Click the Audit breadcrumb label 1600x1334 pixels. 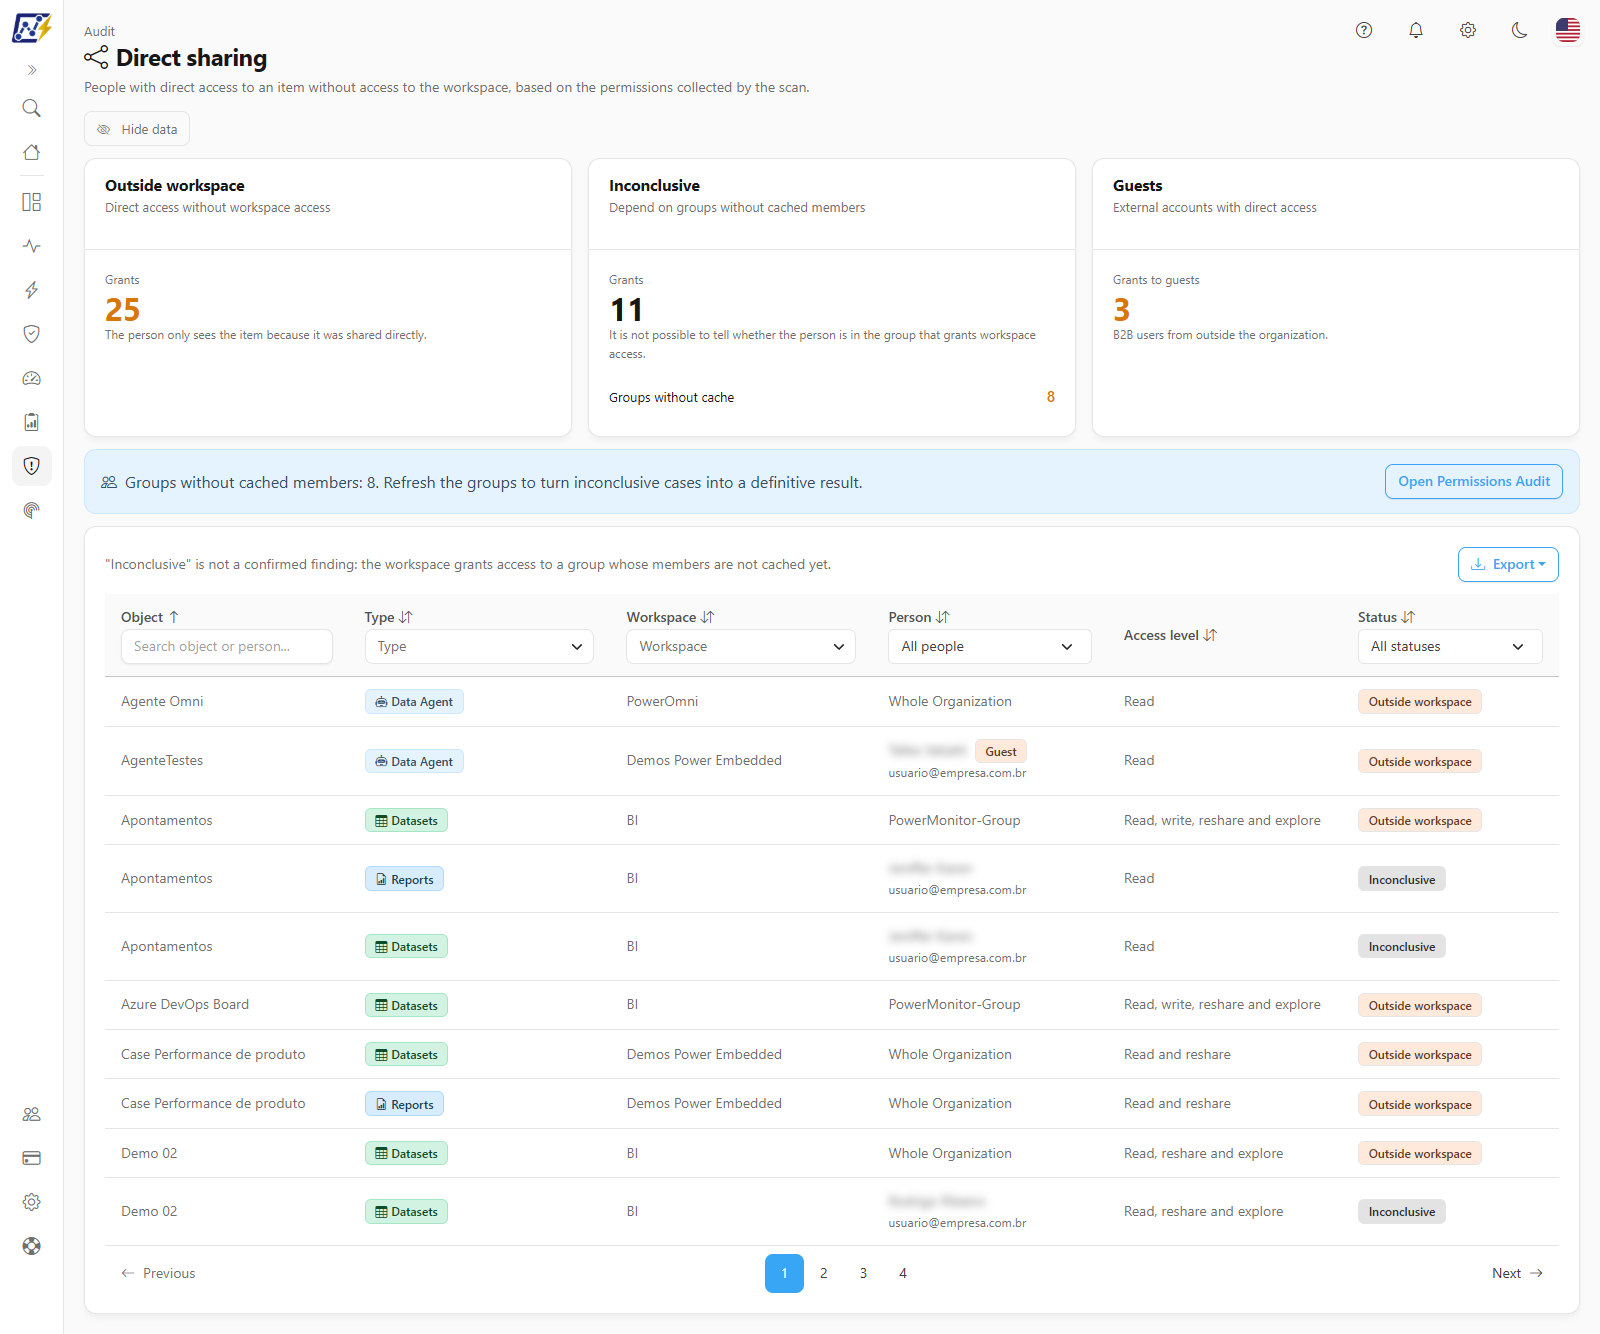[99, 31]
